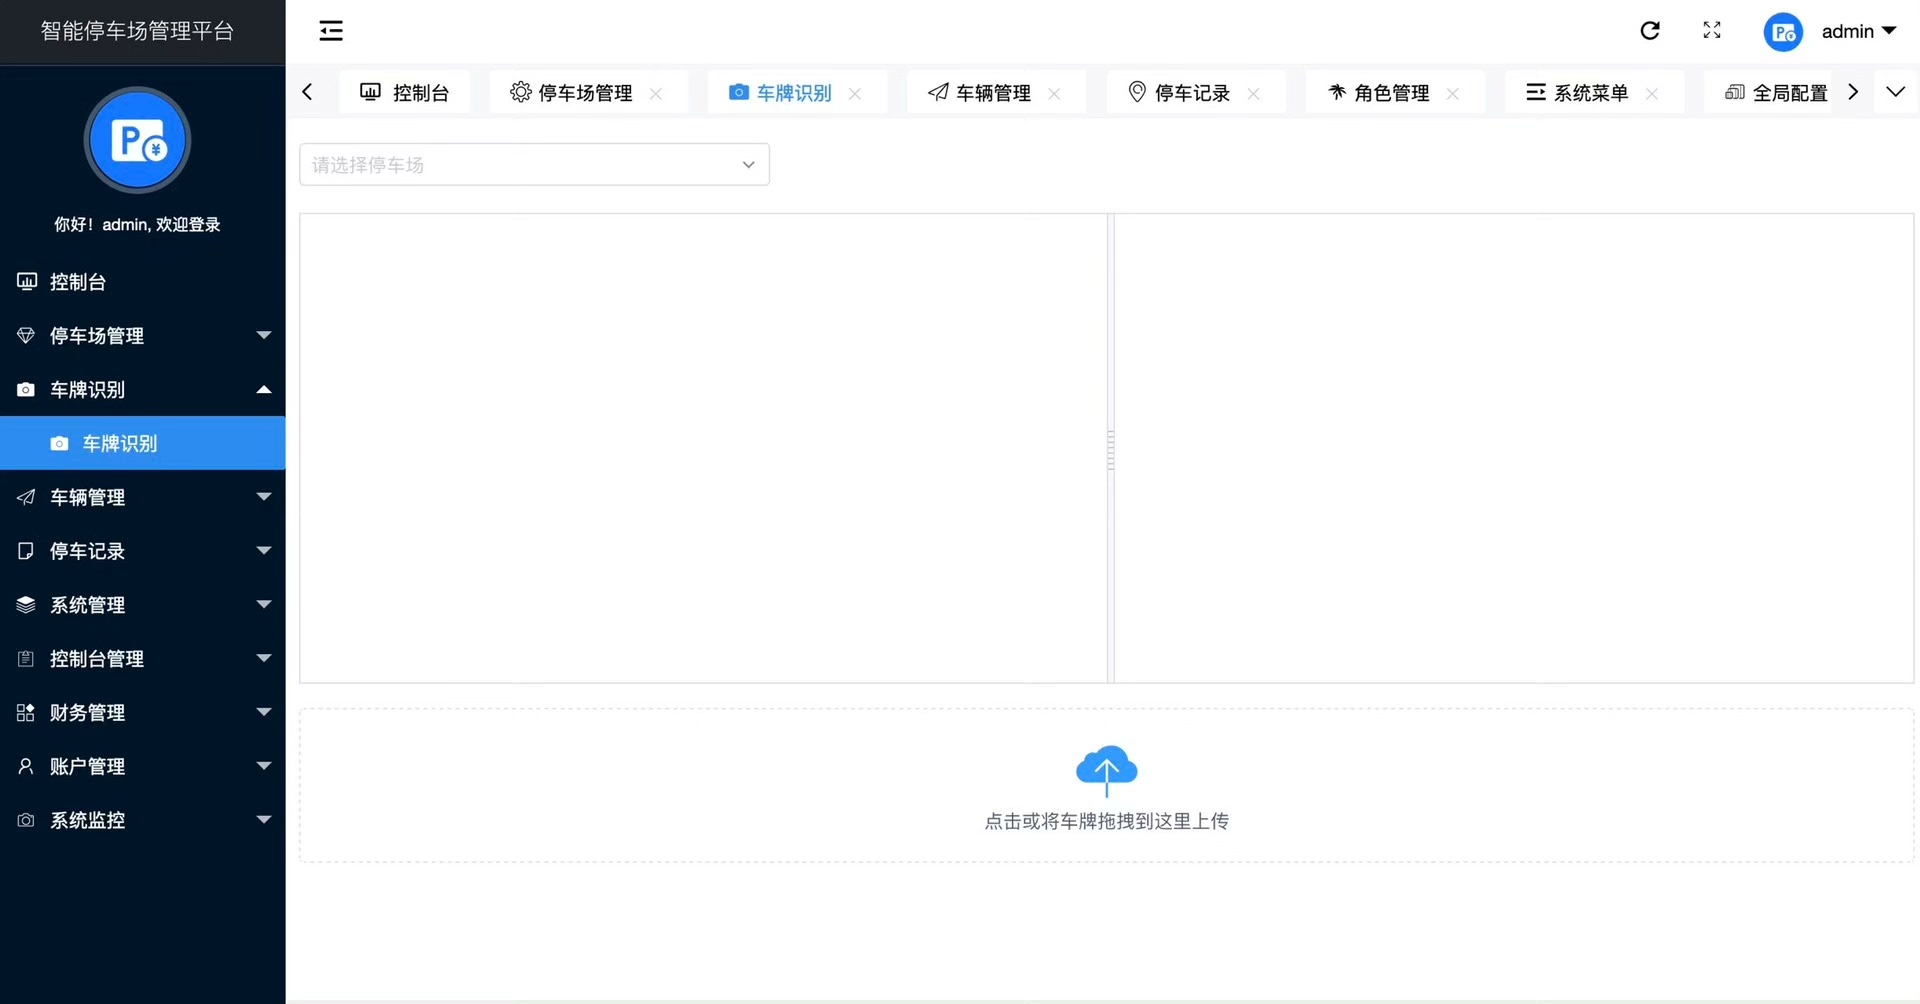This screenshot has width=1920, height=1004.
Task: Expand the tab options chevron at far right
Action: [x=1895, y=92]
